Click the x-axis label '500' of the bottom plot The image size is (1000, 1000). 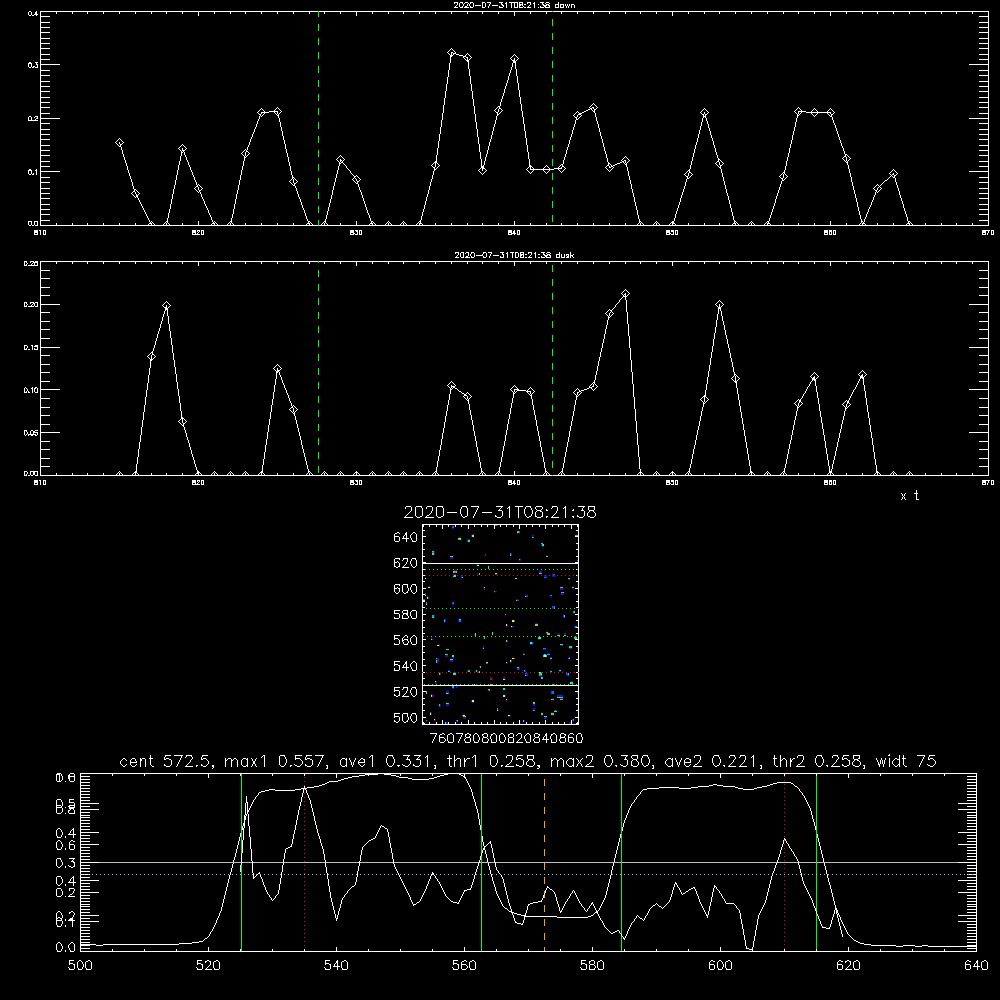pyautogui.click(x=80, y=966)
